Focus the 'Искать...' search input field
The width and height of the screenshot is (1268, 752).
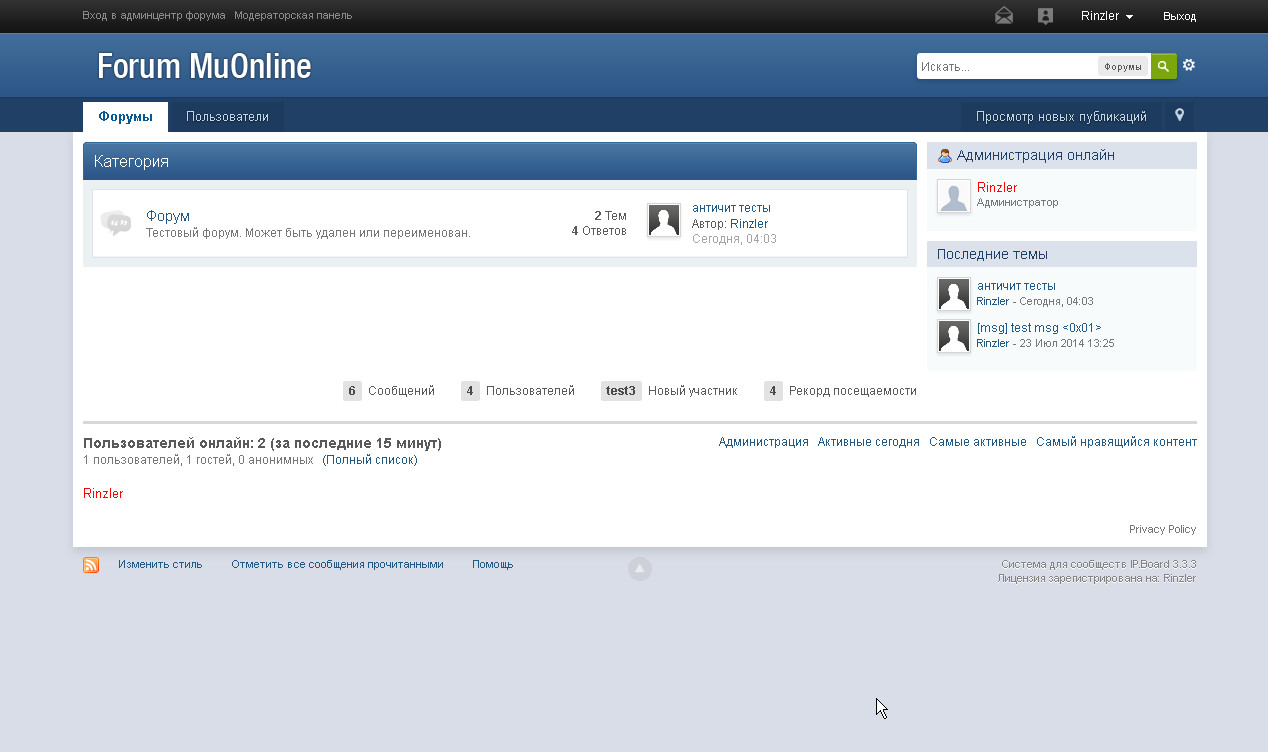[1007, 67]
